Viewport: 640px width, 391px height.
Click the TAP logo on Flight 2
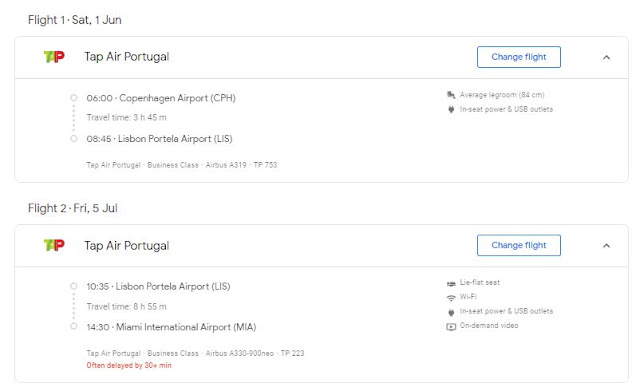pos(54,245)
